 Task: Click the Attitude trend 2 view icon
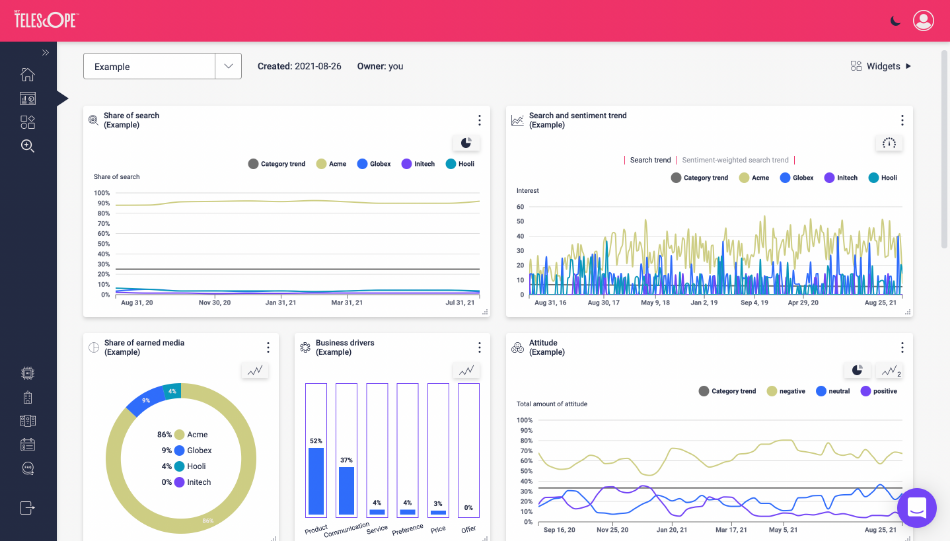891,370
